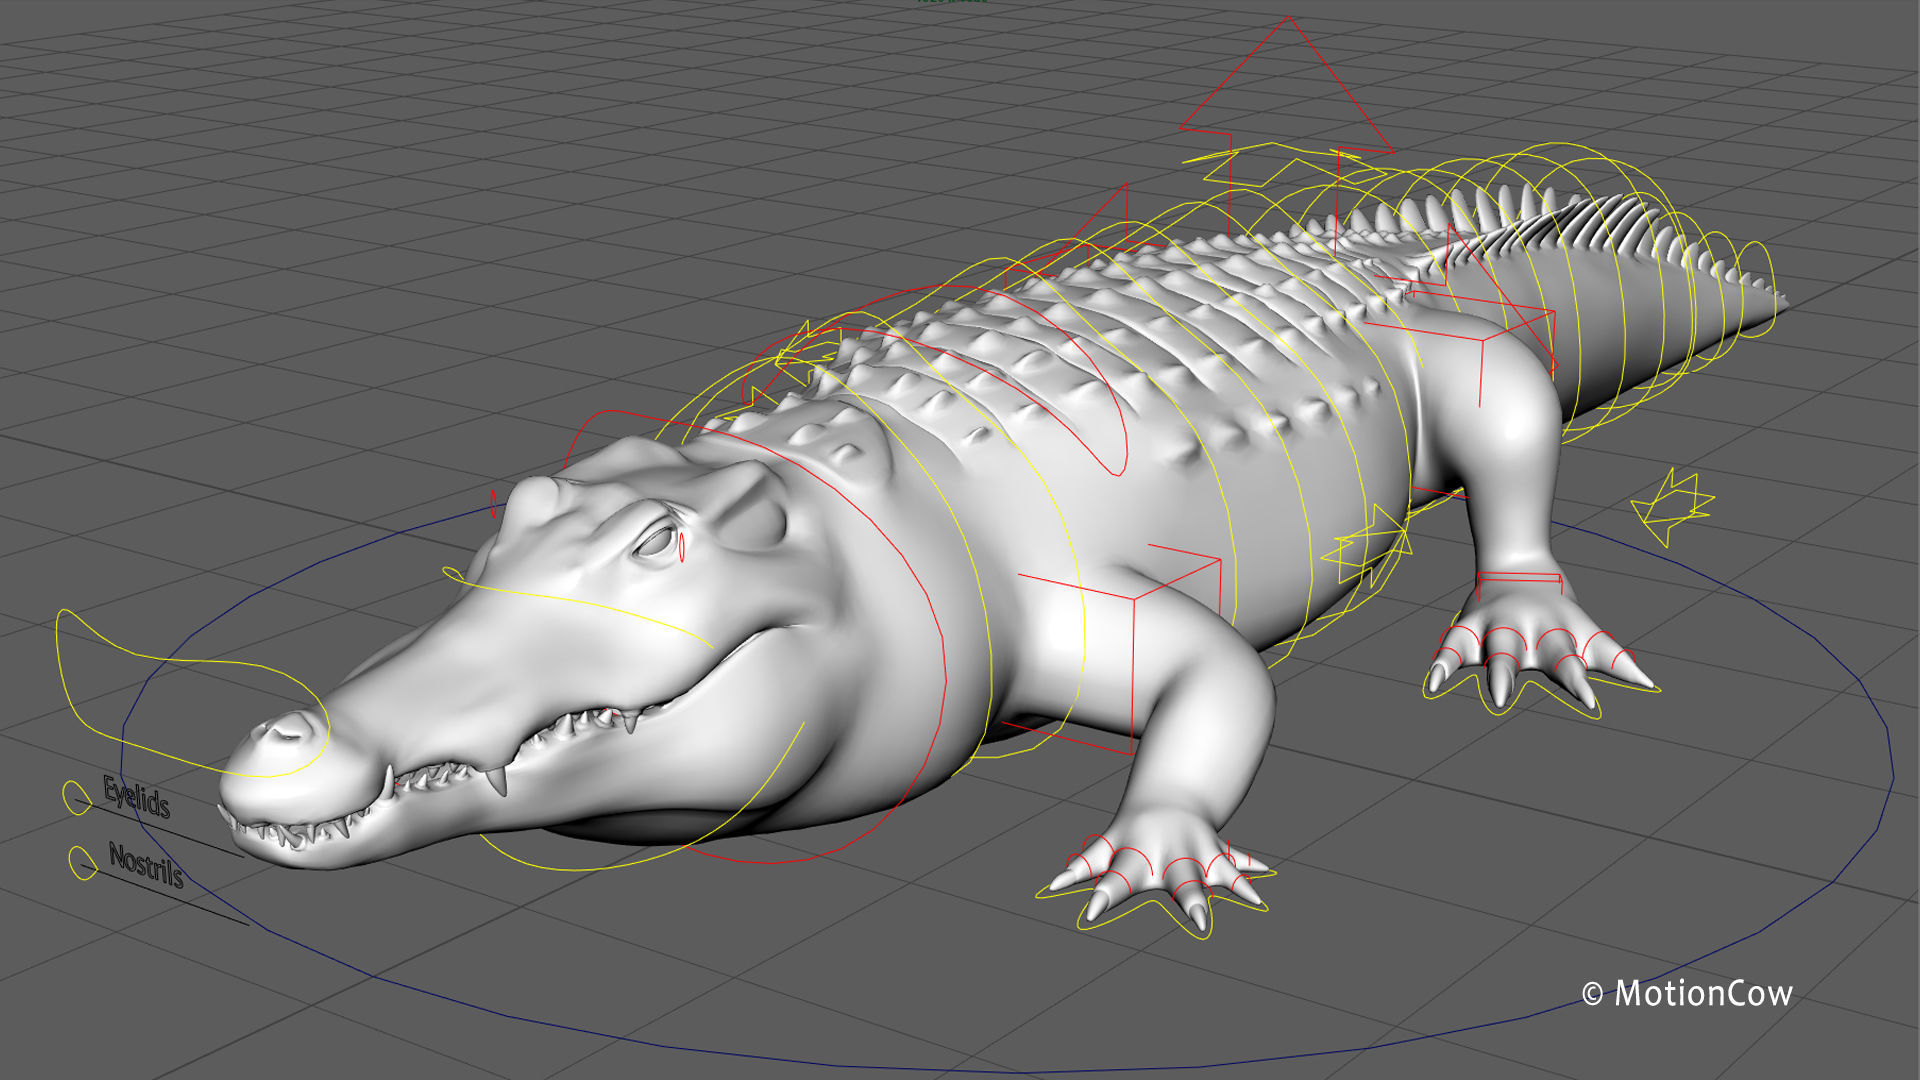Click the 'Nostrils' label text
This screenshot has height=1080, width=1920.
point(146,865)
